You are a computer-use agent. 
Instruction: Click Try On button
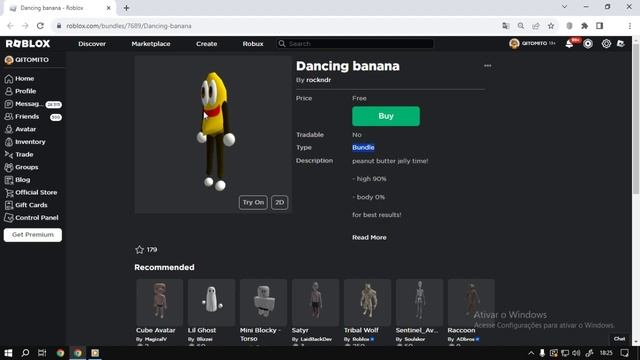pyautogui.click(x=253, y=202)
